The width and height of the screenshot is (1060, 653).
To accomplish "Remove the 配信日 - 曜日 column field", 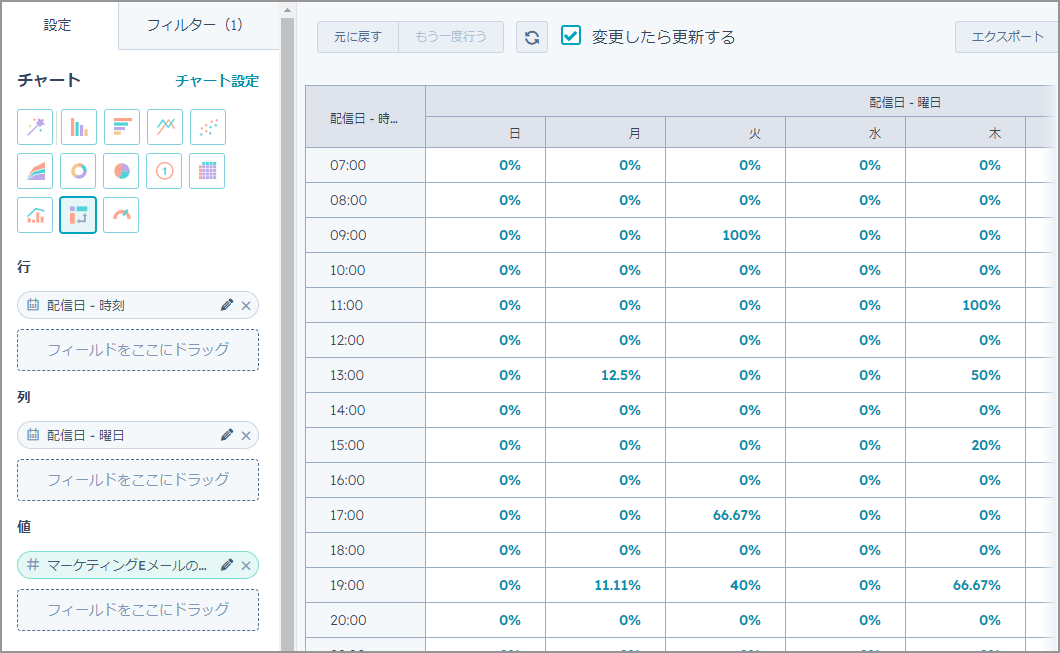I will pyautogui.click(x=246, y=435).
